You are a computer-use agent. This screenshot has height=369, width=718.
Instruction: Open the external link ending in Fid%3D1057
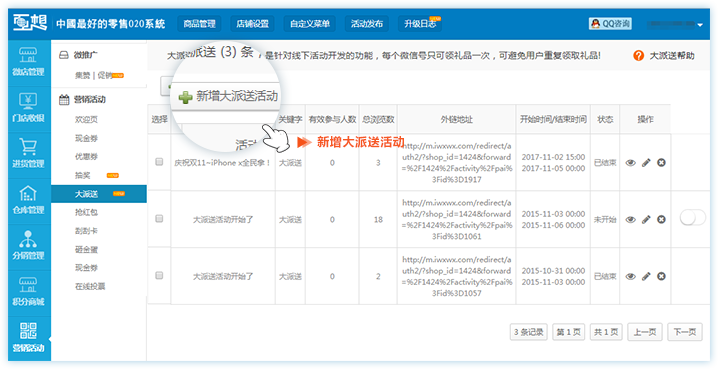click(457, 276)
